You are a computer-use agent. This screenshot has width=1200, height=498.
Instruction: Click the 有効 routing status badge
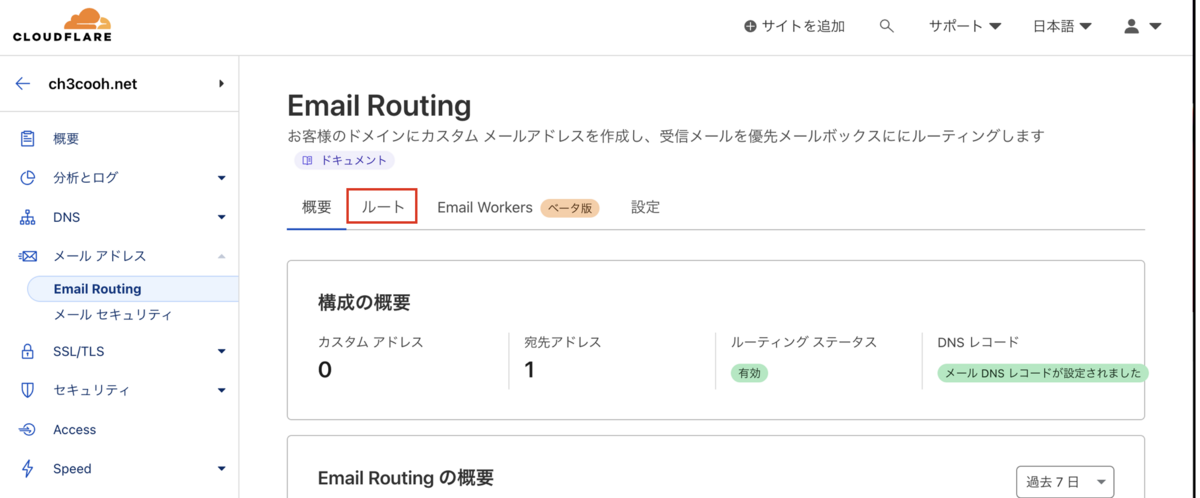pyautogui.click(x=749, y=373)
